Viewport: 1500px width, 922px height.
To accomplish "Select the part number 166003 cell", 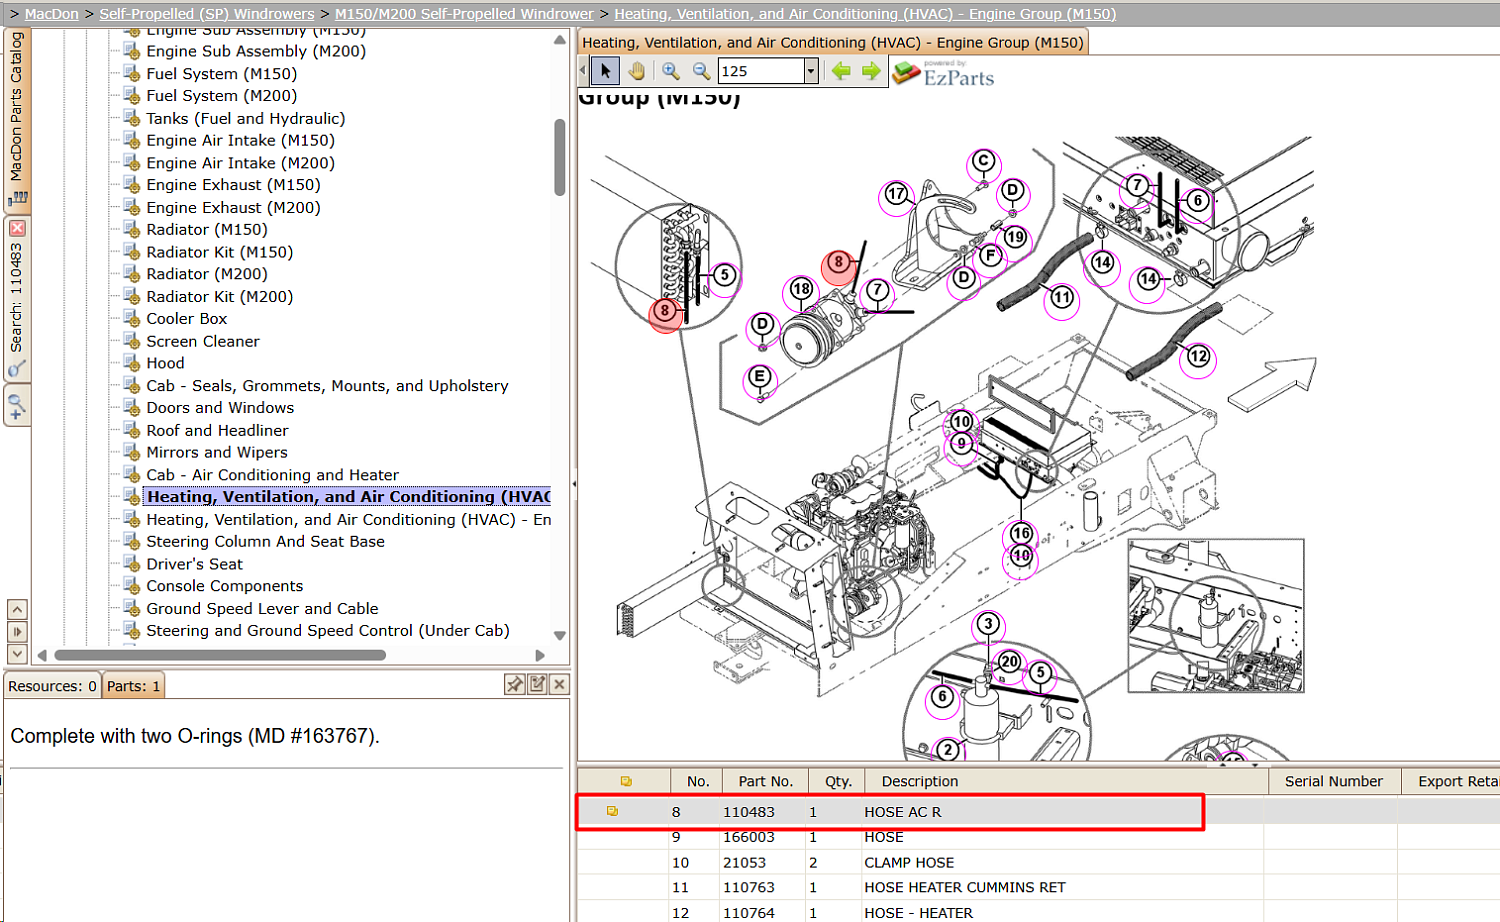I will [749, 837].
